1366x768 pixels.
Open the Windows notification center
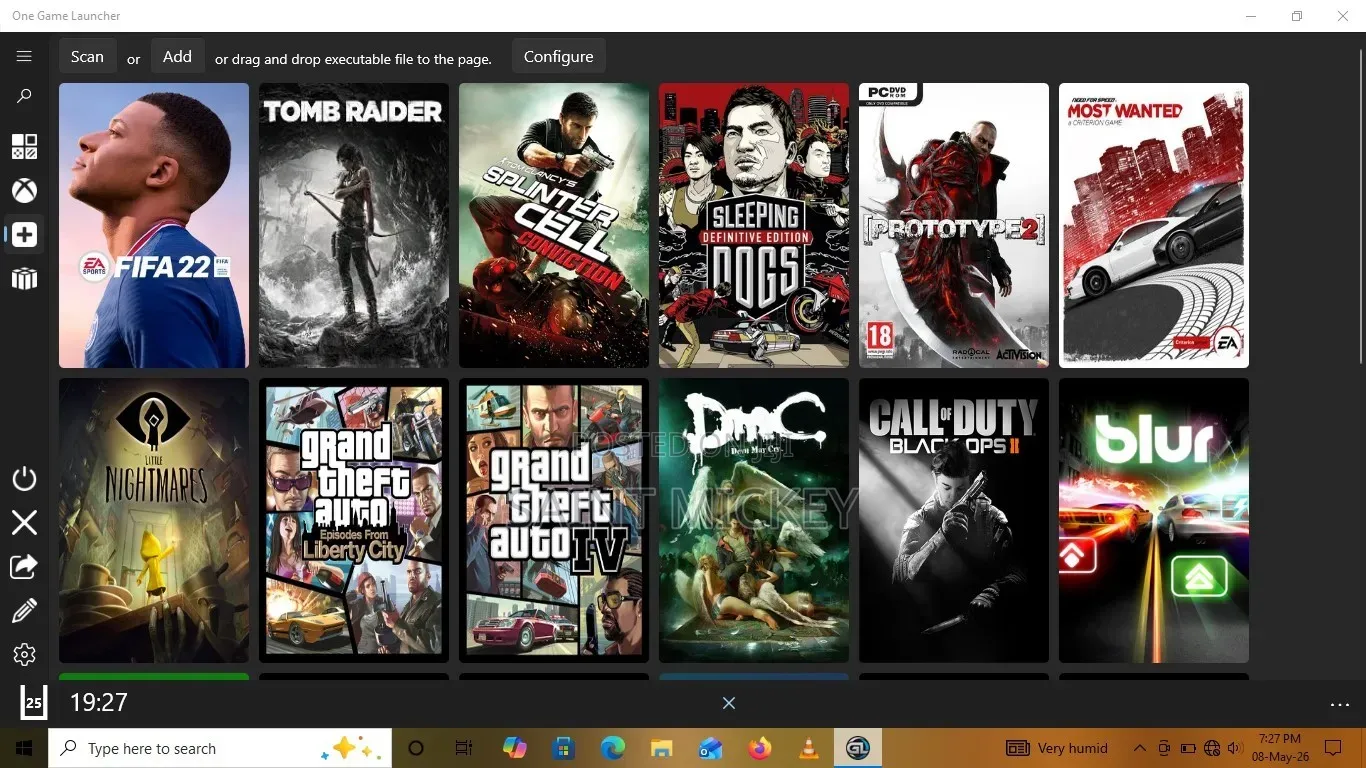pos(1332,748)
